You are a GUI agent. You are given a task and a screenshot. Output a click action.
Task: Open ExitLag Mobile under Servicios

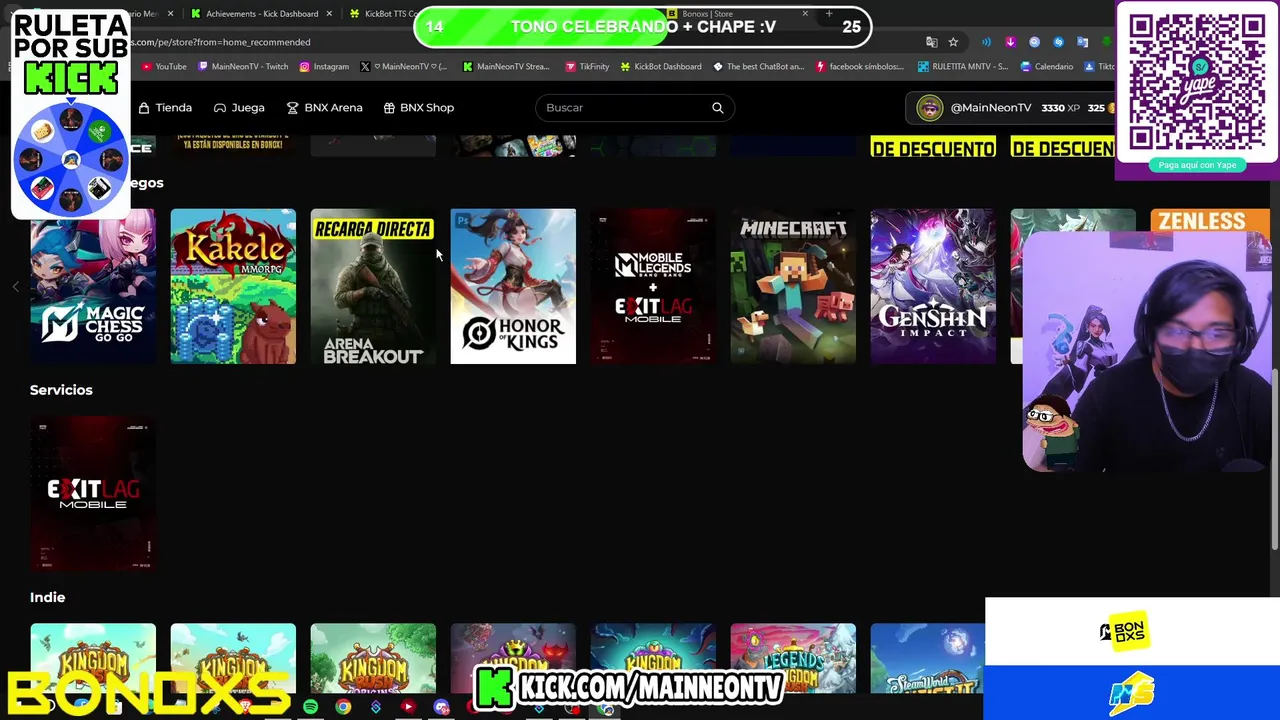93,494
